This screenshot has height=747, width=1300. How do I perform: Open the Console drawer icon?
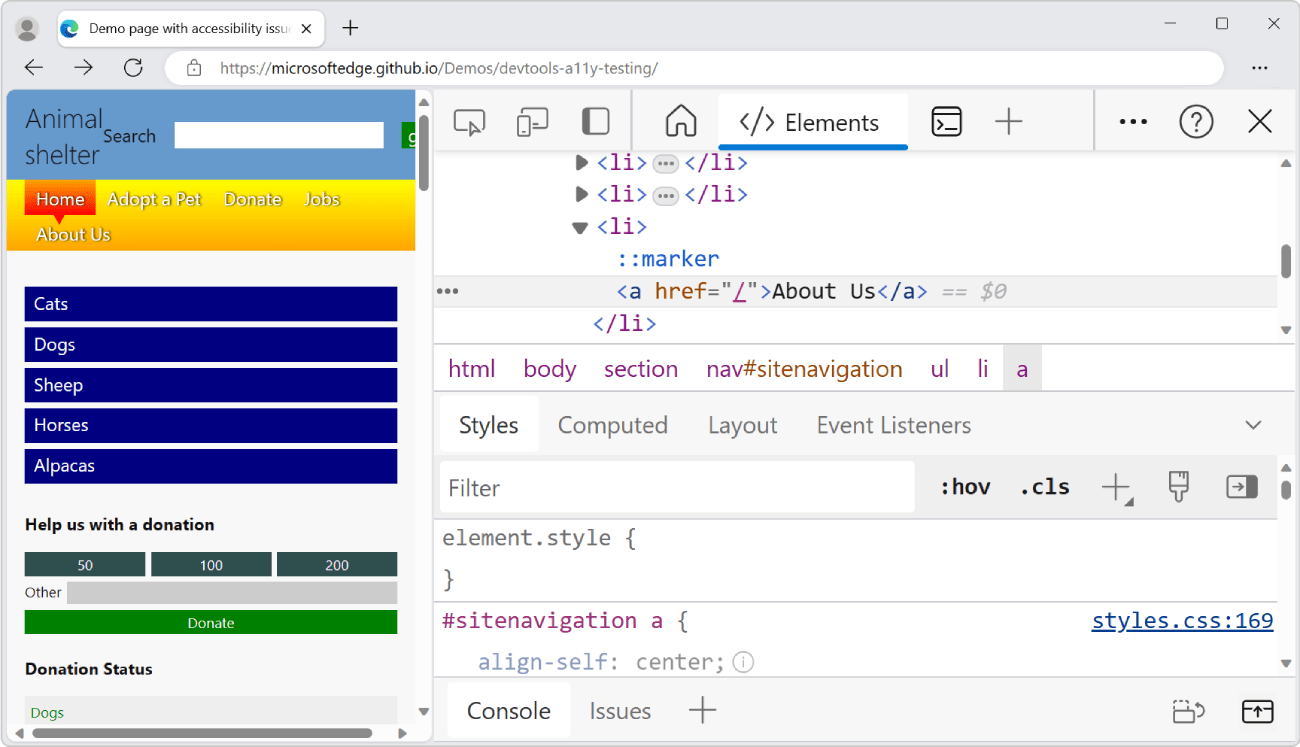coord(946,121)
